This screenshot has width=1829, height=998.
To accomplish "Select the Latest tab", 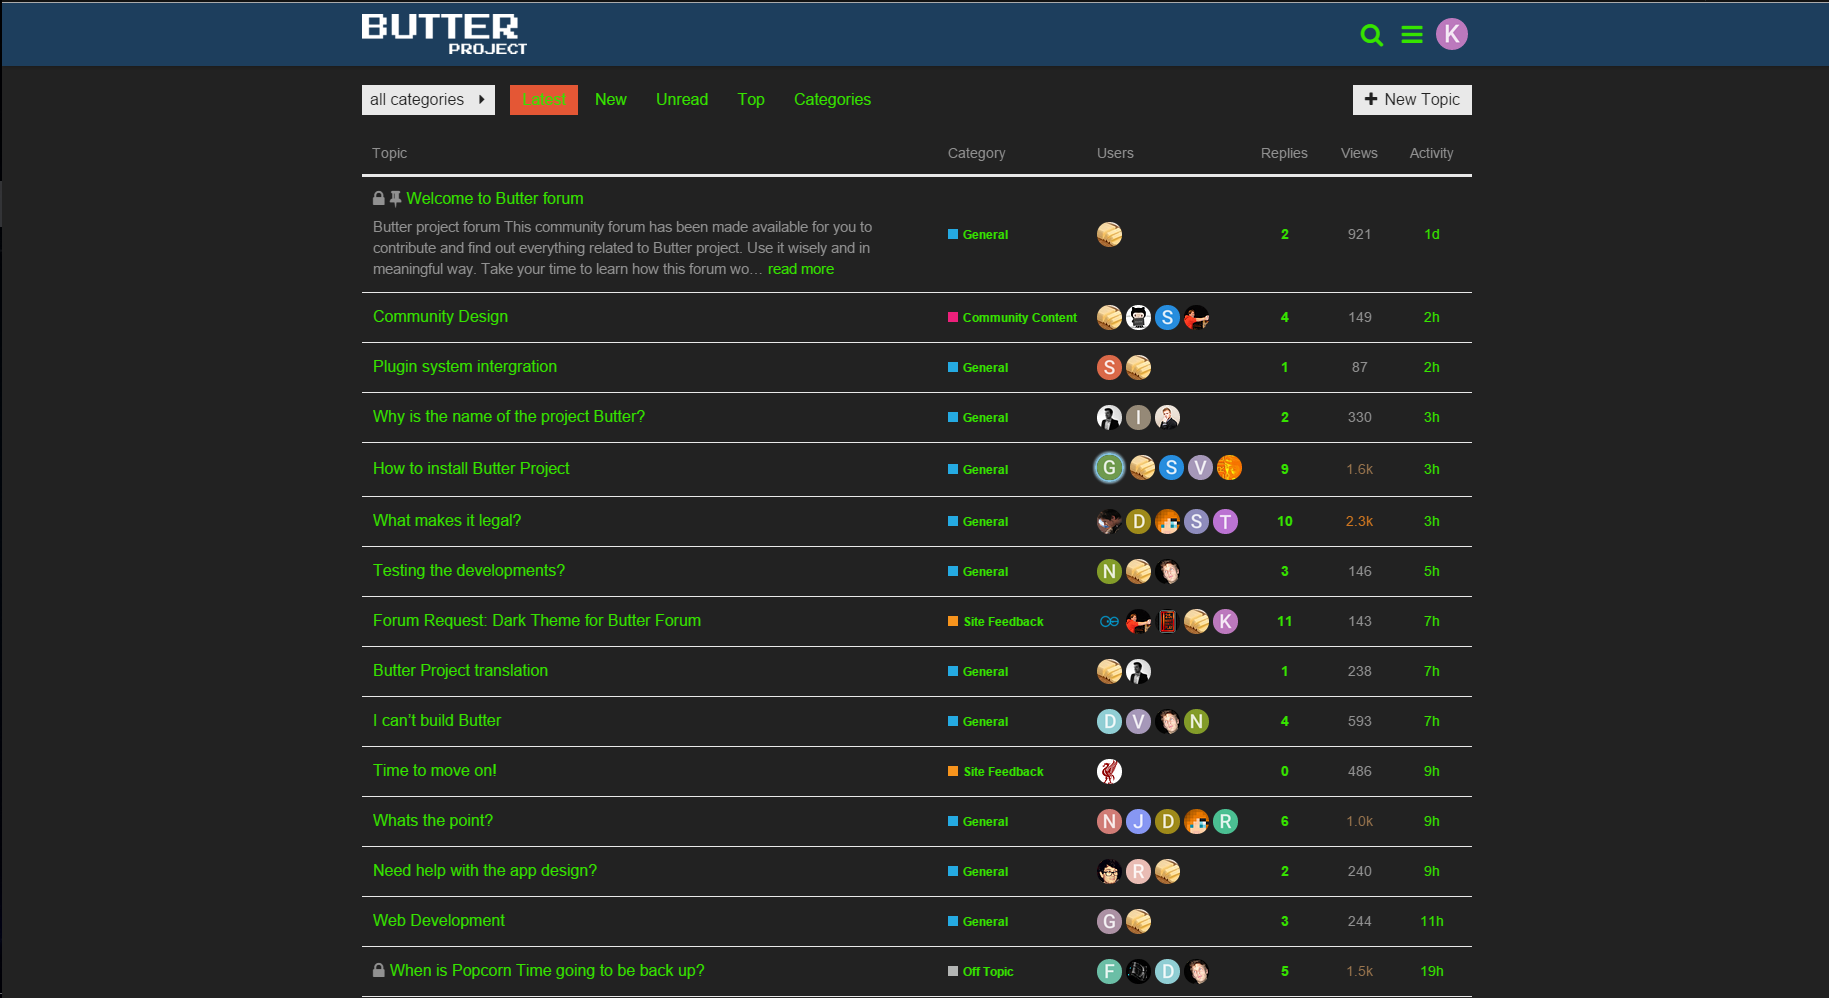I will point(544,100).
